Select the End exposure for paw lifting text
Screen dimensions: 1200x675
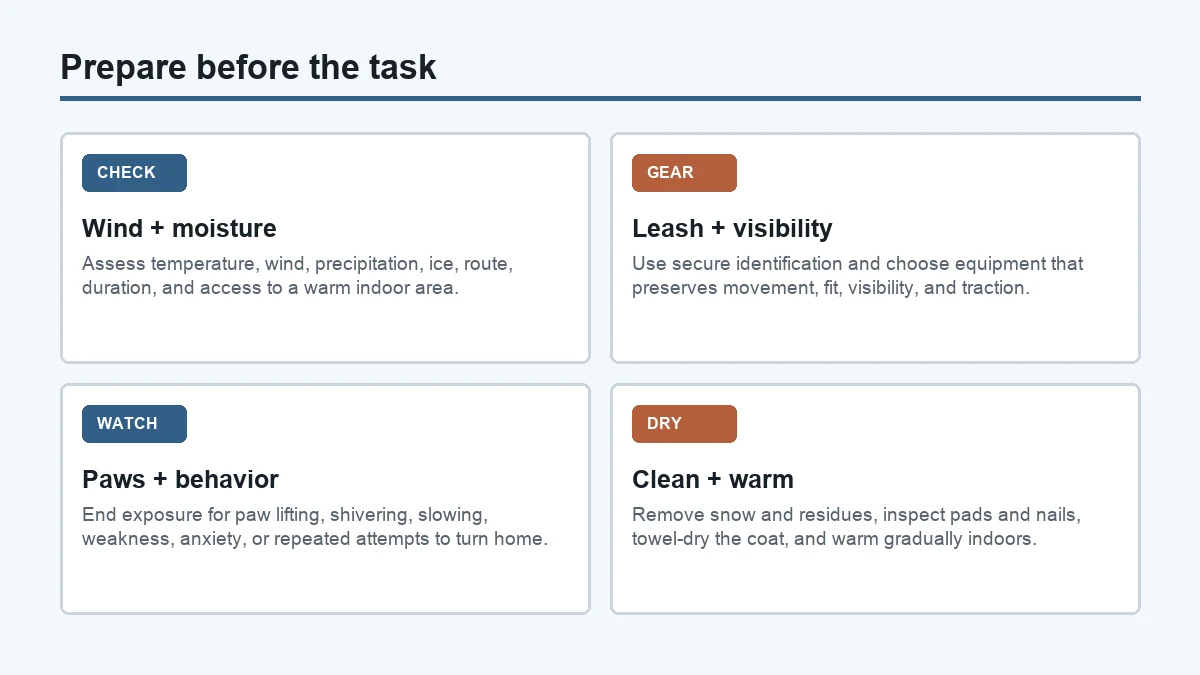pyautogui.click(x=314, y=527)
